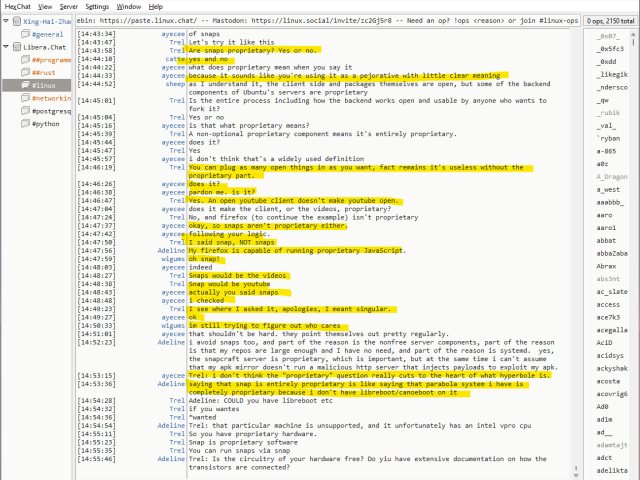Select the #linux channel in tree
This screenshot has height=480, width=640.
pyautogui.click(x=44, y=86)
